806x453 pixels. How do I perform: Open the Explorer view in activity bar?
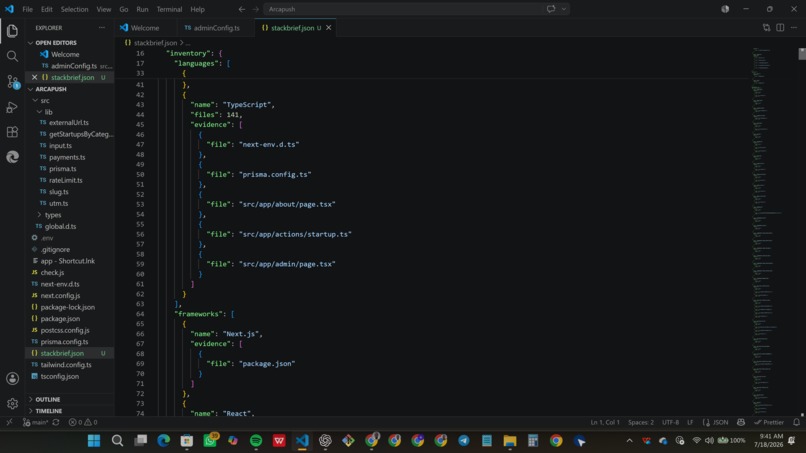click(12, 31)
